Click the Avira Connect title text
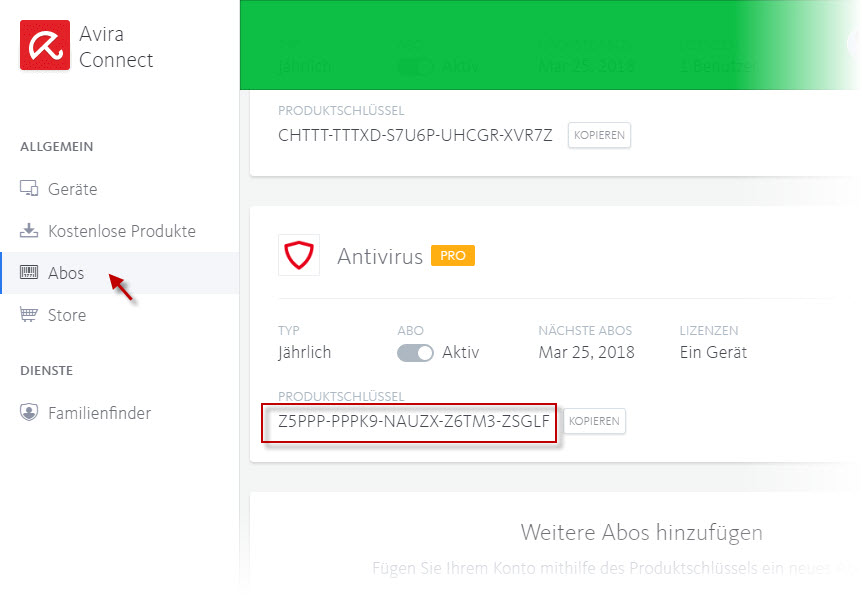 click(116, 47)
